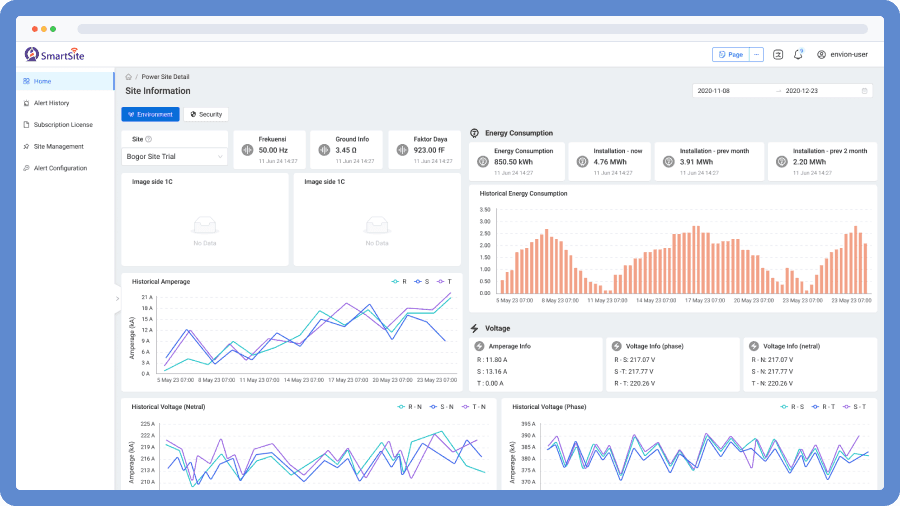The height and width of the screenshot is (506, 900).
Task: Open the notifications bell
Action: coord(798,55)
